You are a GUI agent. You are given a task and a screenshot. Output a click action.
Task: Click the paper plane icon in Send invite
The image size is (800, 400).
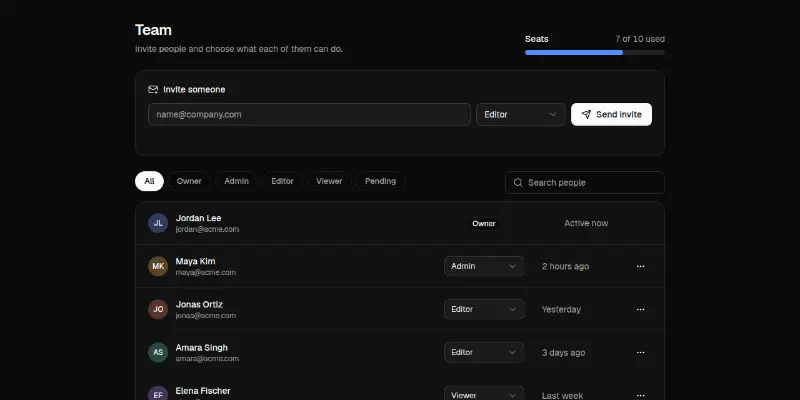coord(586,114)
